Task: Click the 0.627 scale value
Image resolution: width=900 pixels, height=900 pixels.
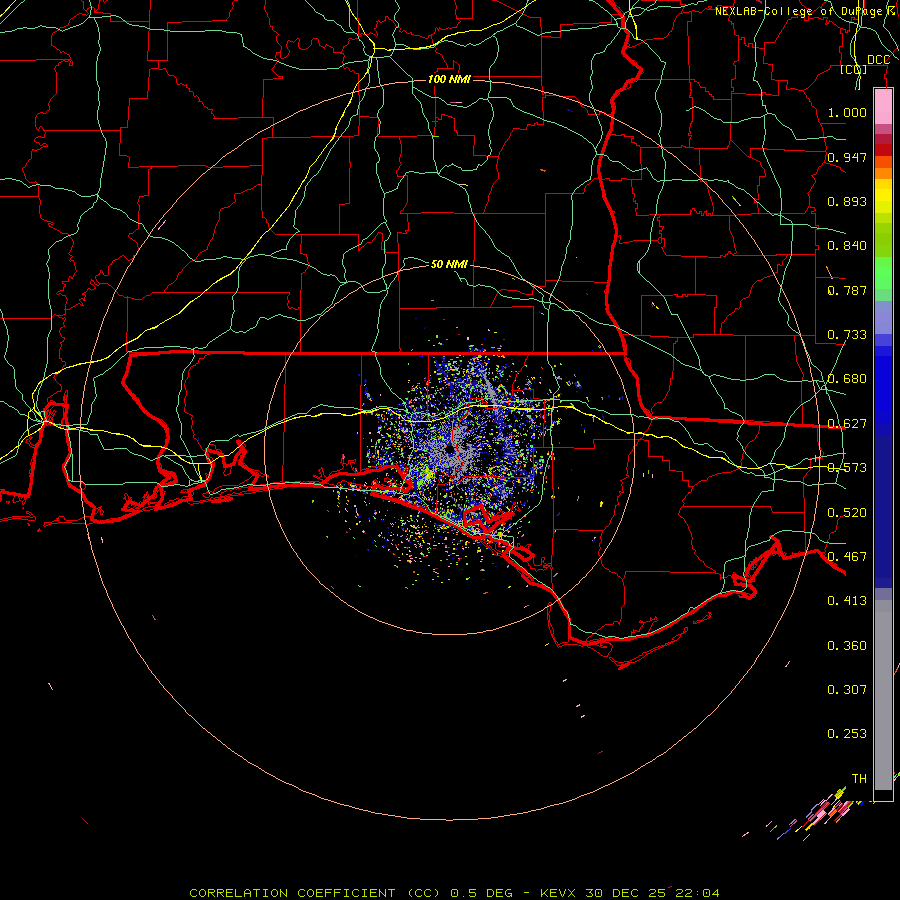Action: [x=847, y=424]
